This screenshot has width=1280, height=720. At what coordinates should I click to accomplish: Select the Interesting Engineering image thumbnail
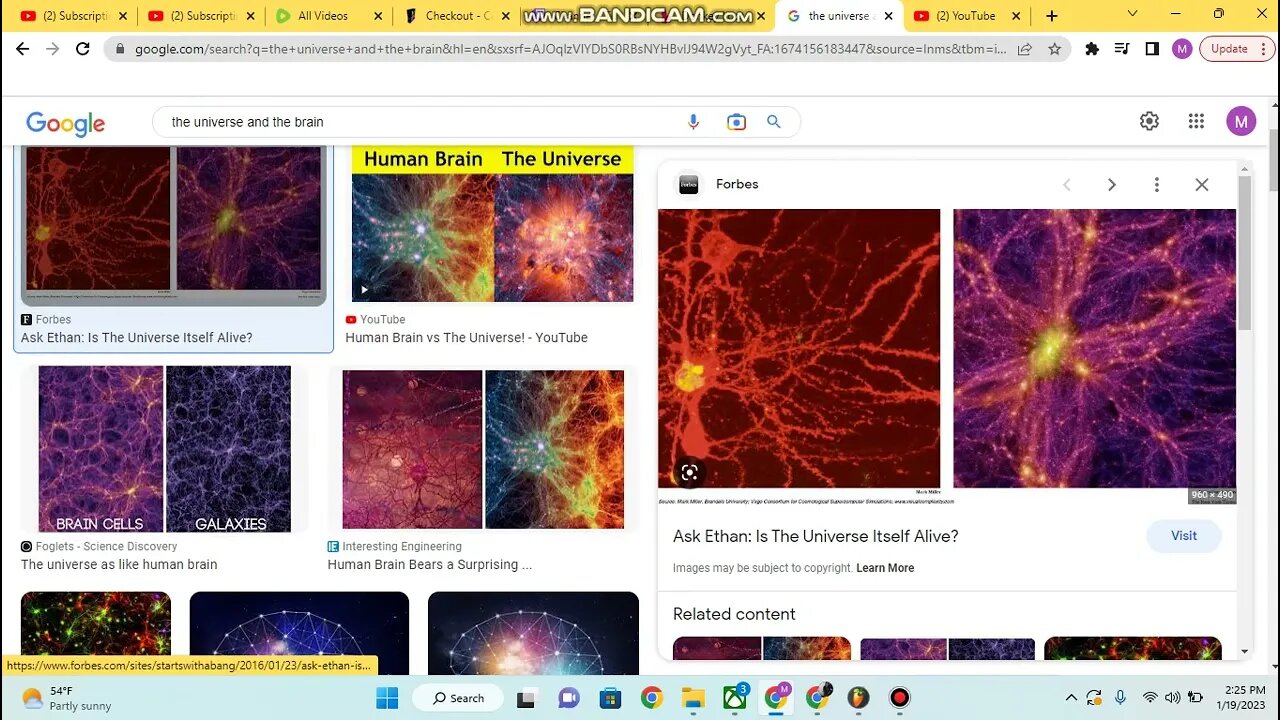(483, 449)
